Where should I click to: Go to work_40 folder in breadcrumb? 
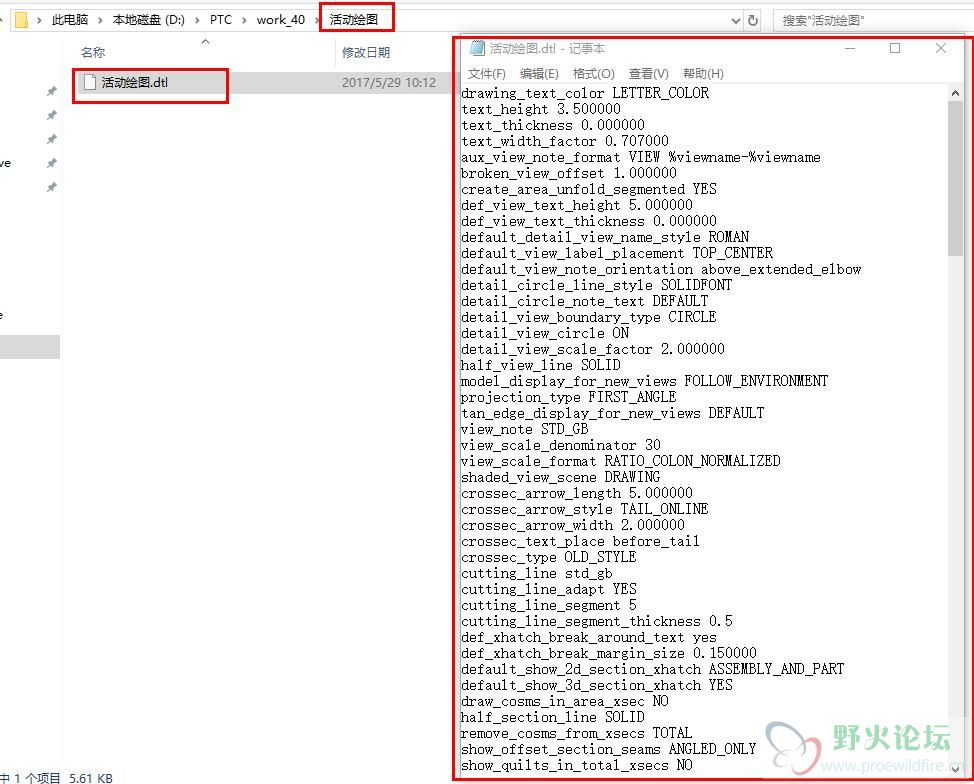tap(281, 20)
